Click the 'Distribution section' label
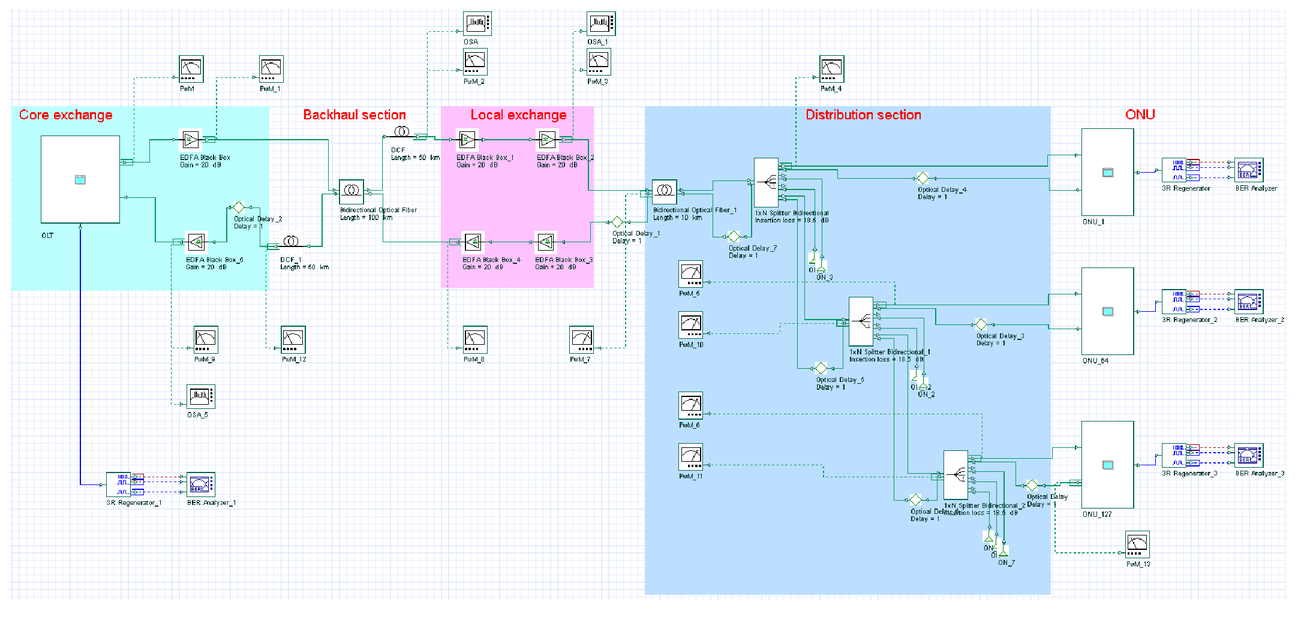 (864, 115)
